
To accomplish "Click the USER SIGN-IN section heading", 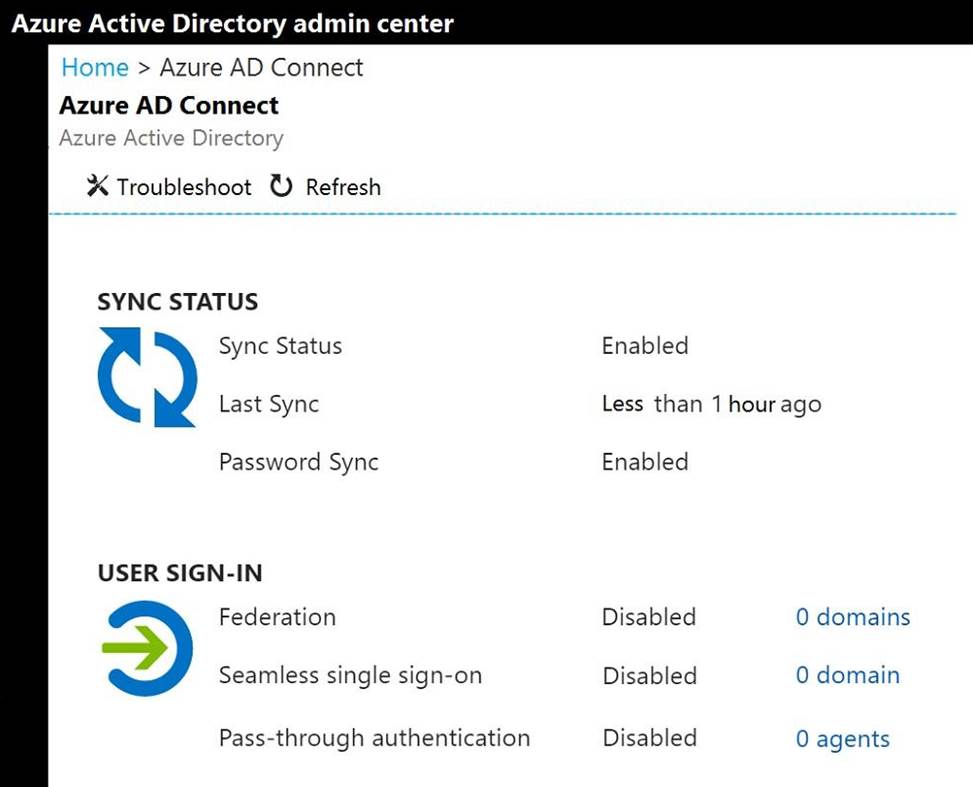I will coord(180,573).
